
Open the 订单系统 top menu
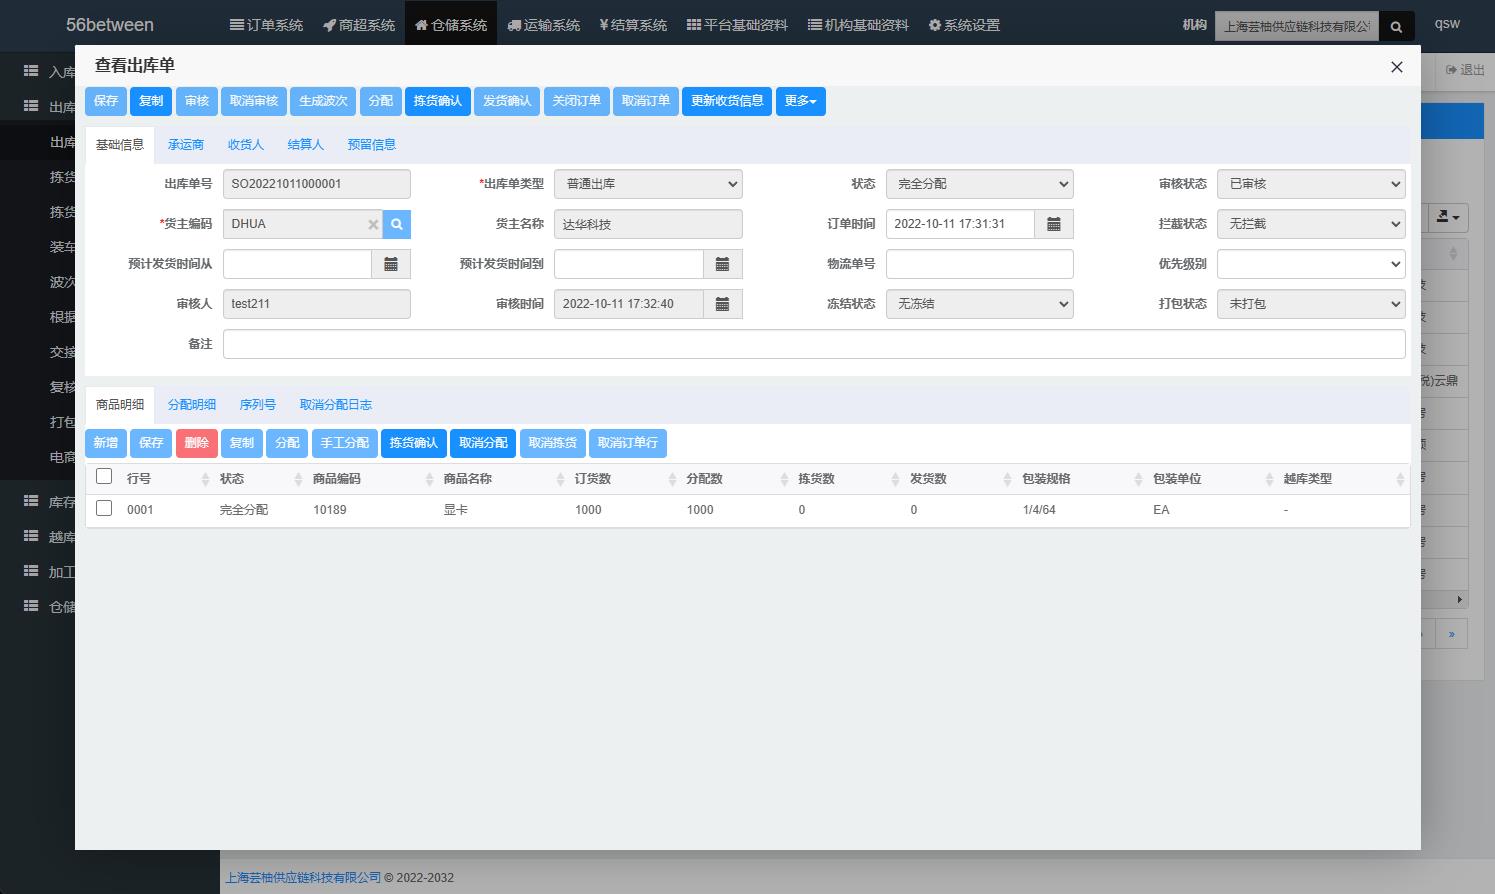pos(266,25)
